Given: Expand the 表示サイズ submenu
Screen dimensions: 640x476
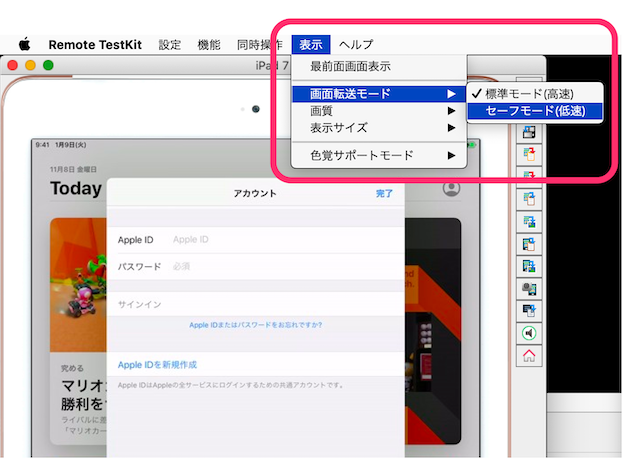Looking at the screenshot, I should coord(379,128).
